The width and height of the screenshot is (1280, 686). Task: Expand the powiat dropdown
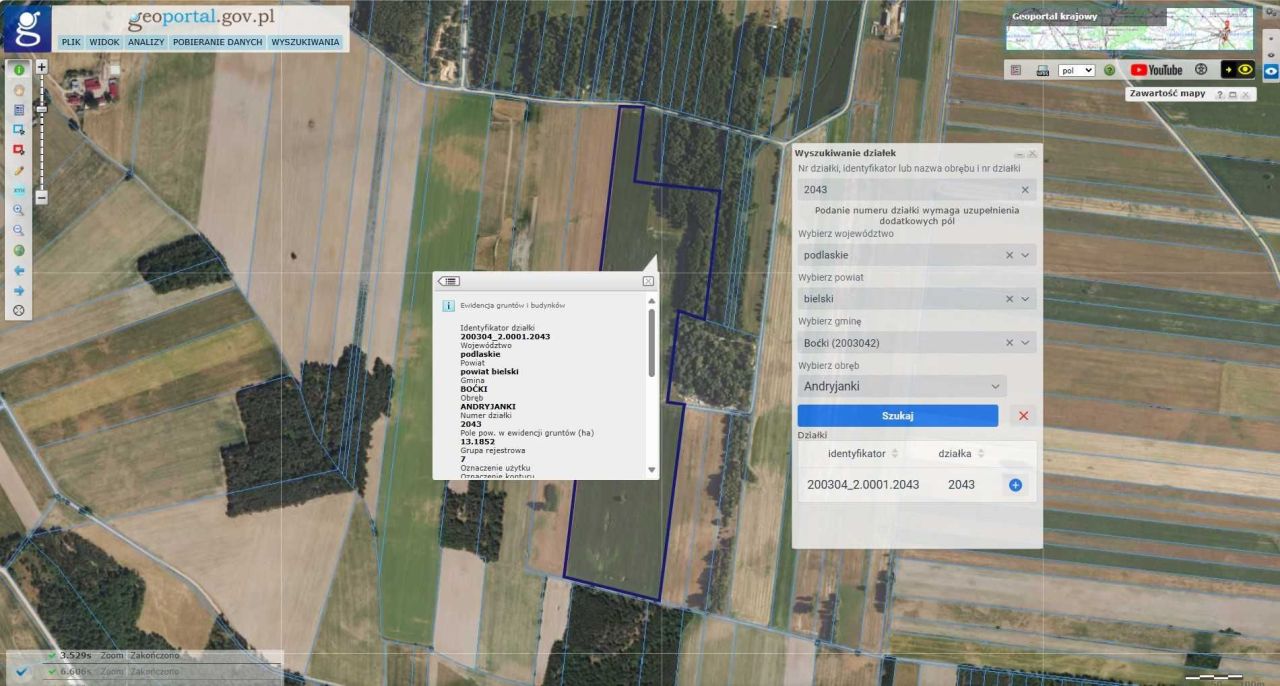click(1025, 299)
